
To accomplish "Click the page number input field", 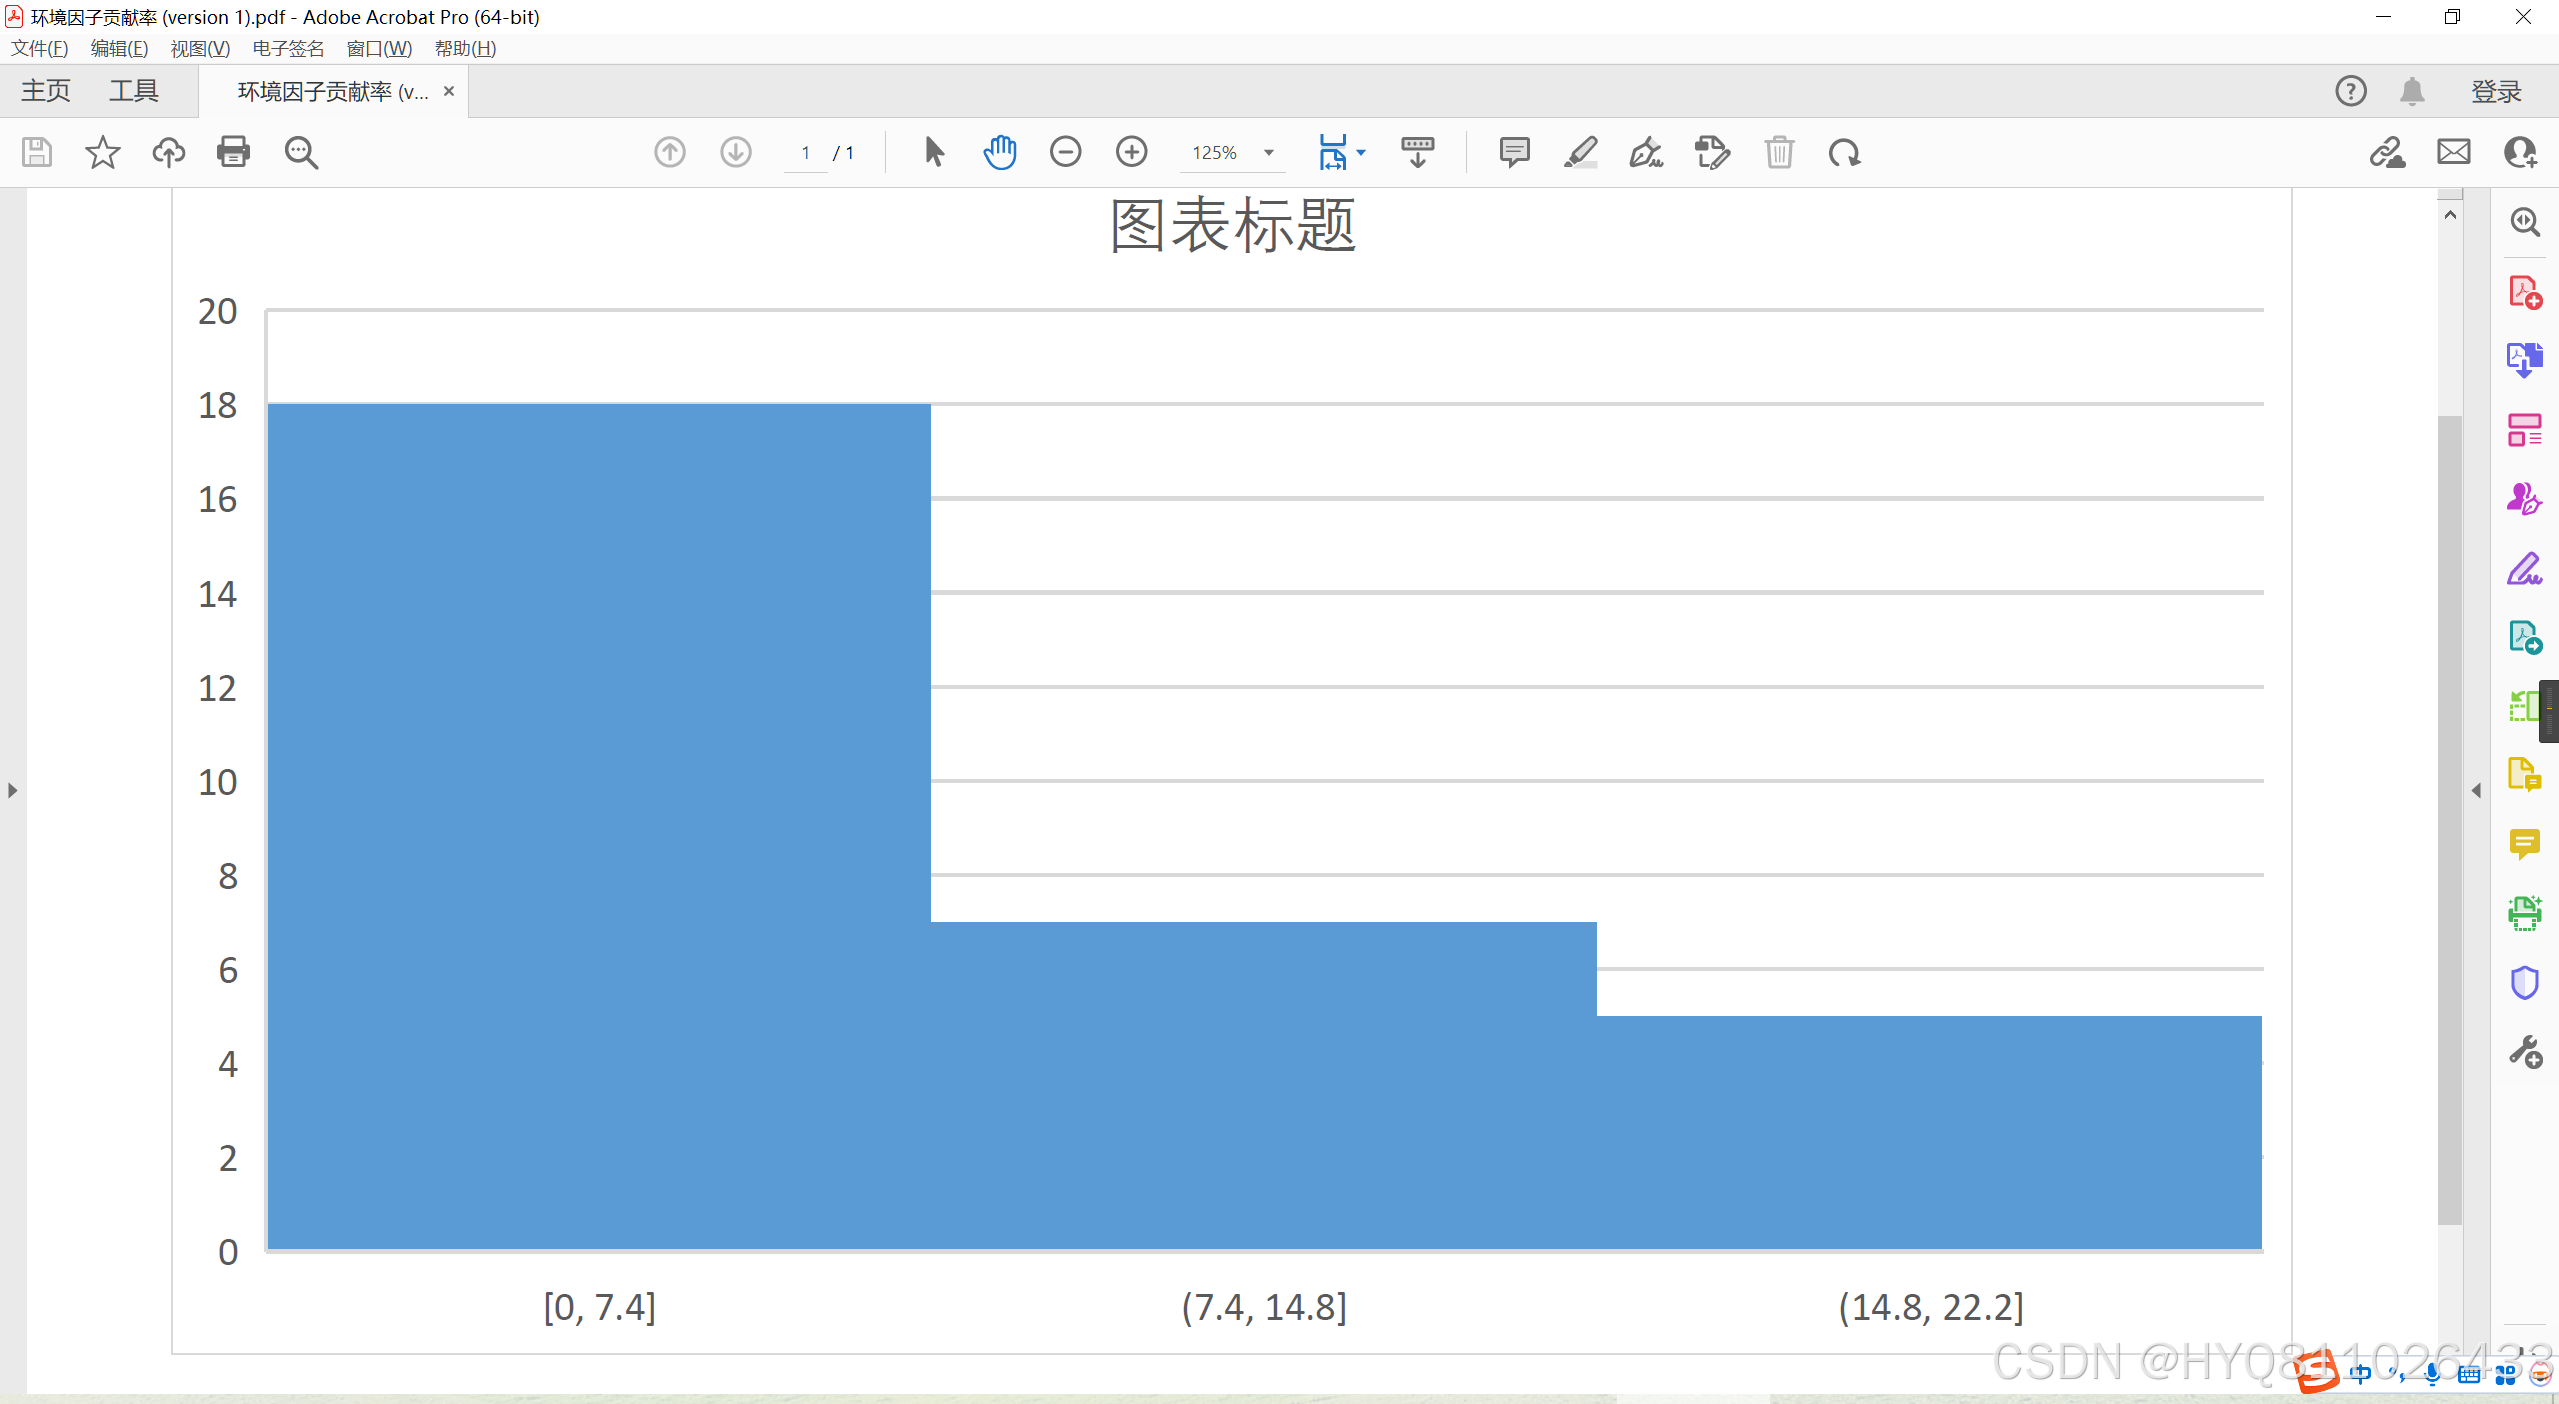I will 805,152.
